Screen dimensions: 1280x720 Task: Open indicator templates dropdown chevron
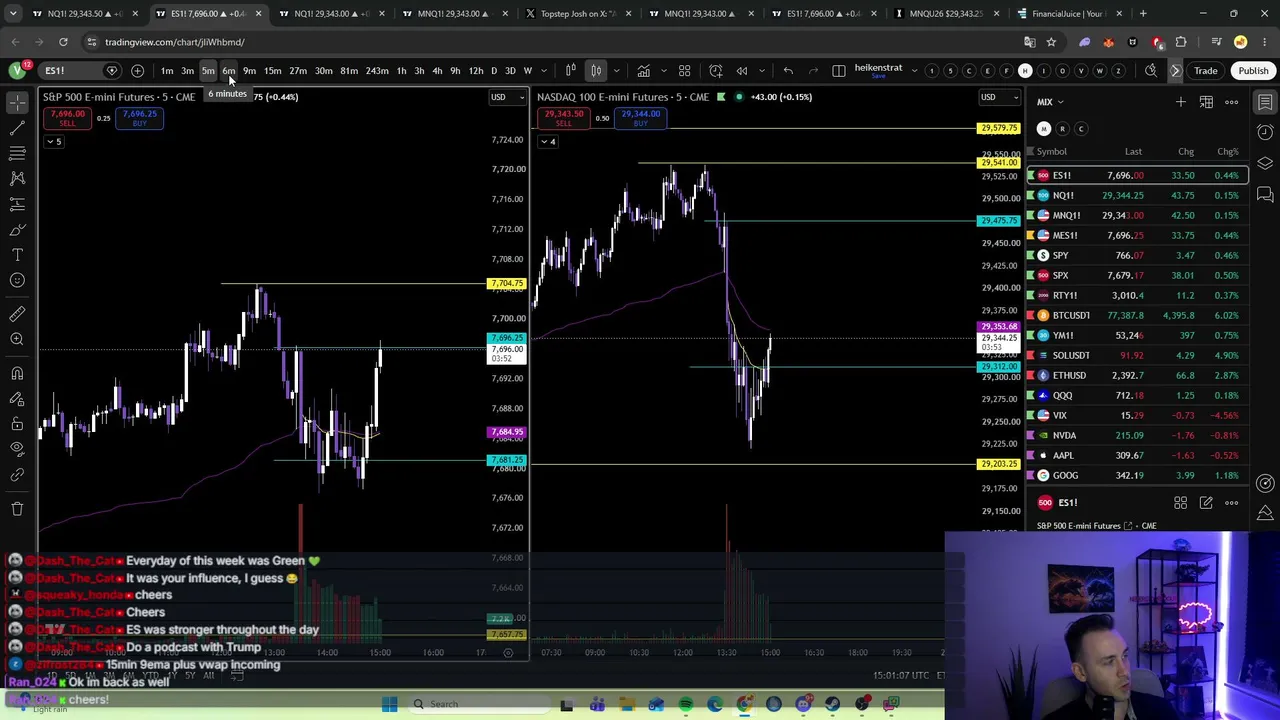tap(662, 71)
